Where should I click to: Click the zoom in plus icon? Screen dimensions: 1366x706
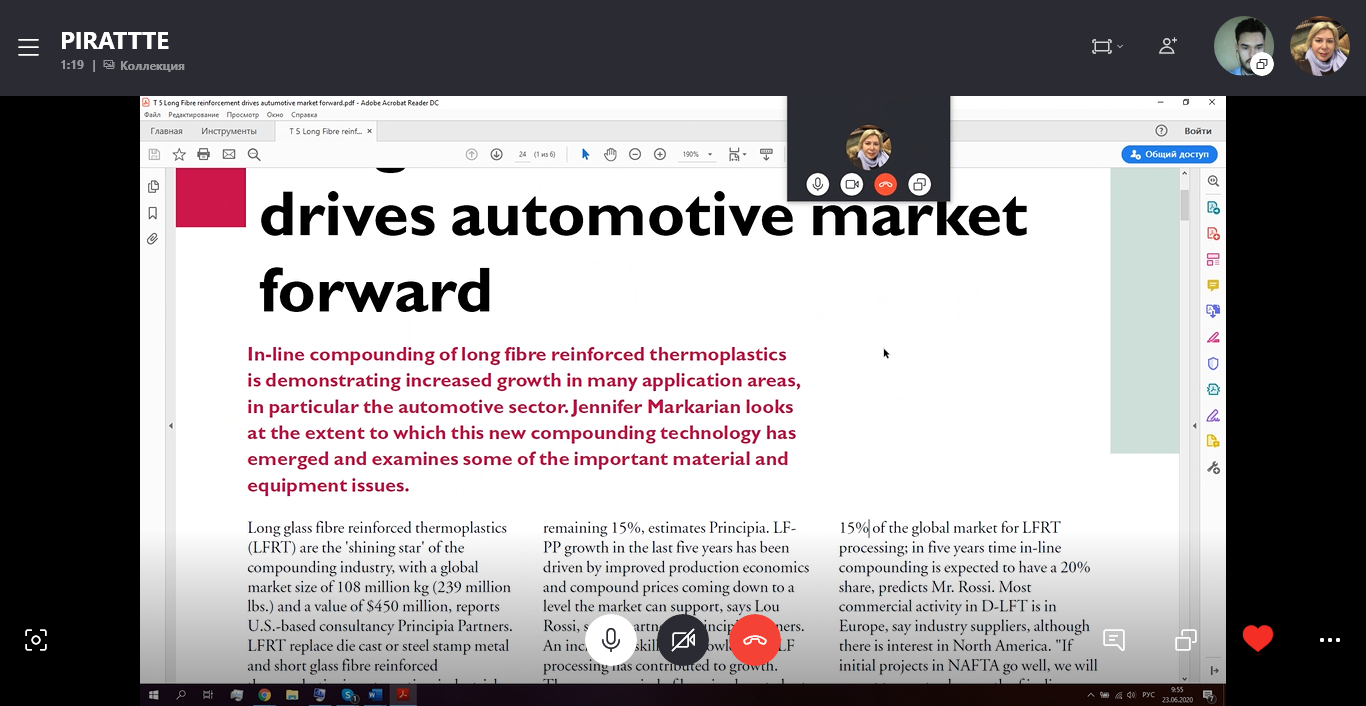(660, 154)
